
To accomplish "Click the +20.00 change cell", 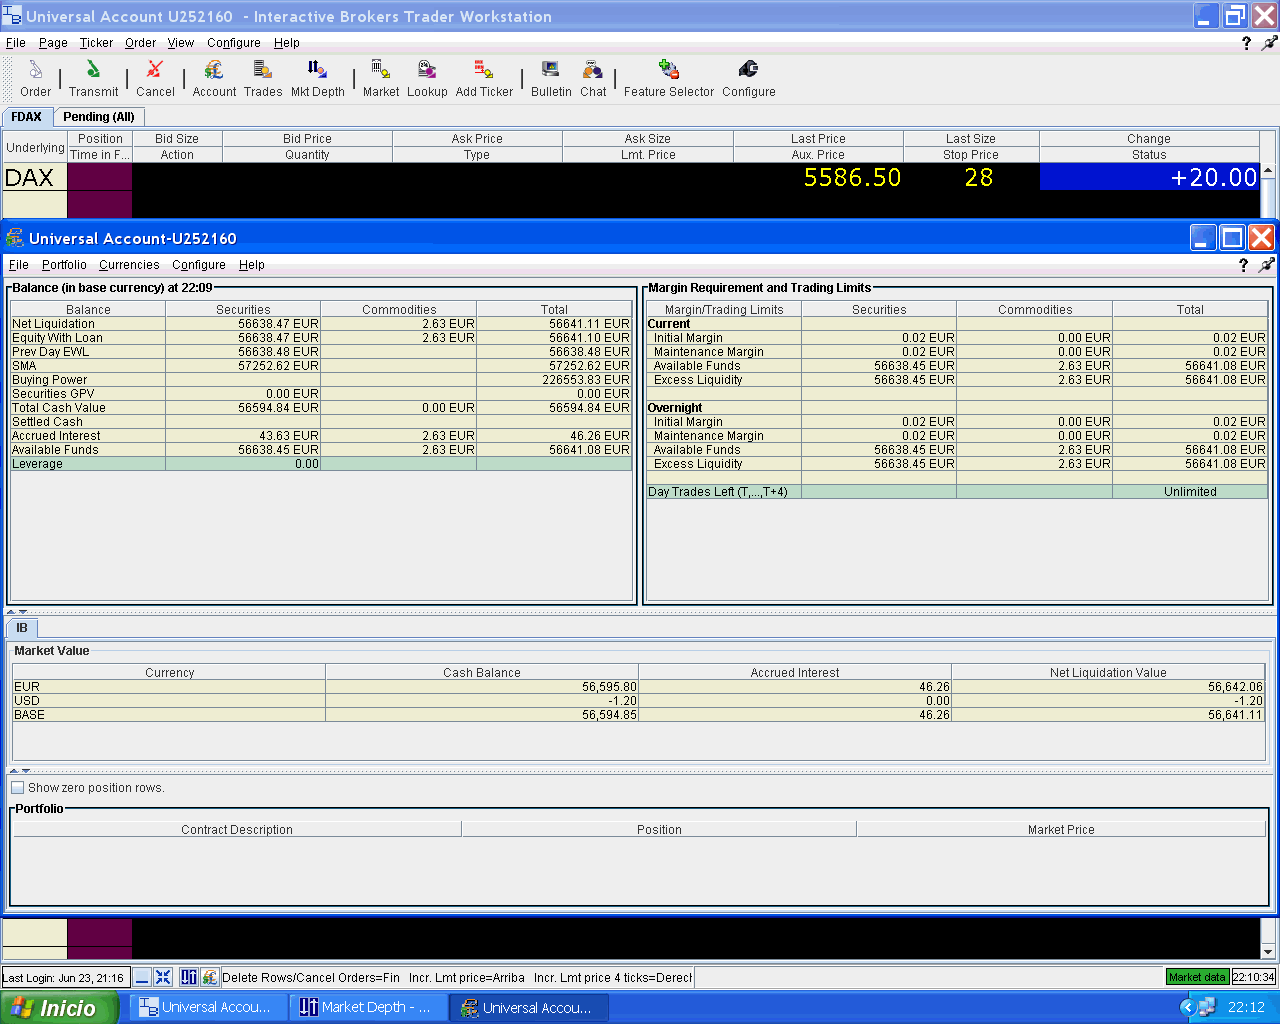I will (x=1149, y=177).
